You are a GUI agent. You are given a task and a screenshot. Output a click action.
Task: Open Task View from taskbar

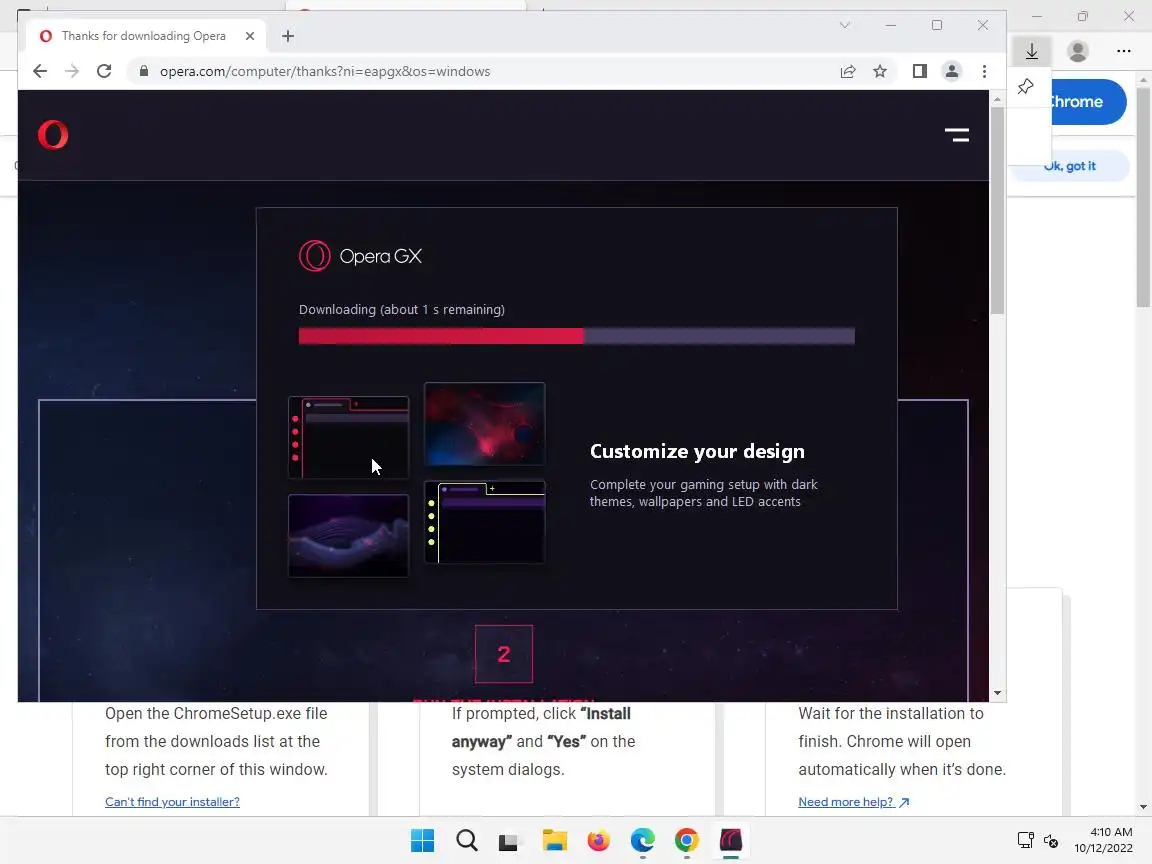[x=508, y=841]
